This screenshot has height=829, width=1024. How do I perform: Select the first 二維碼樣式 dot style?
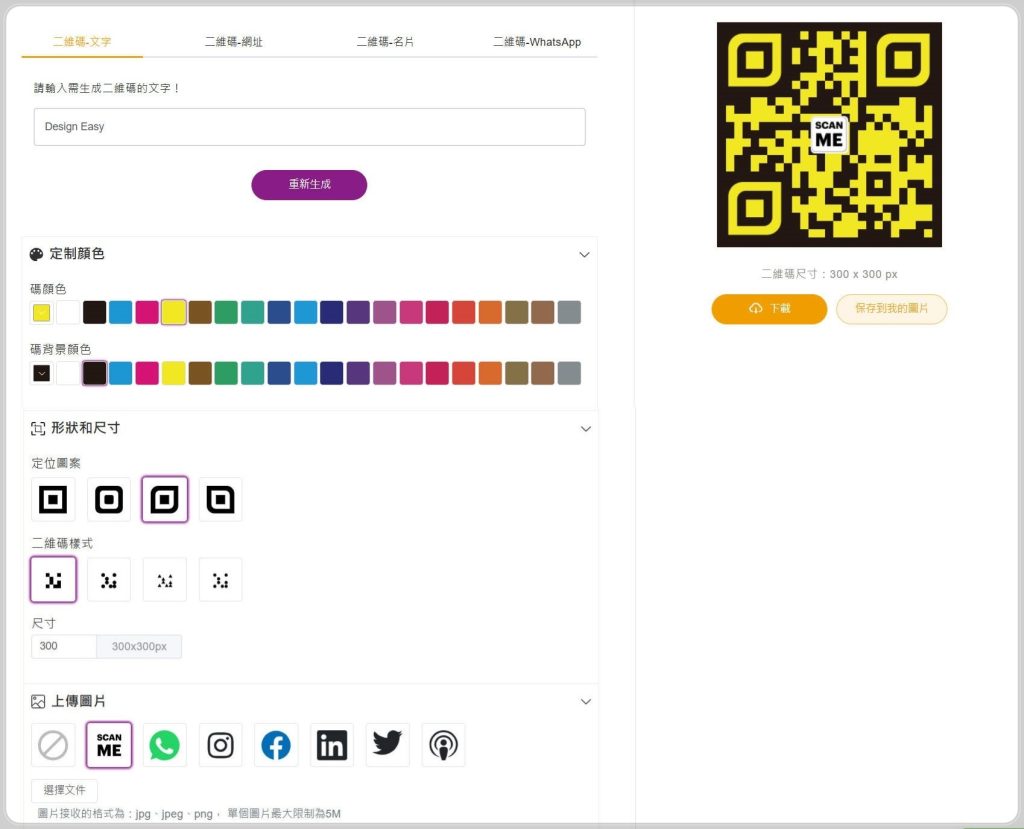point(53,579)
